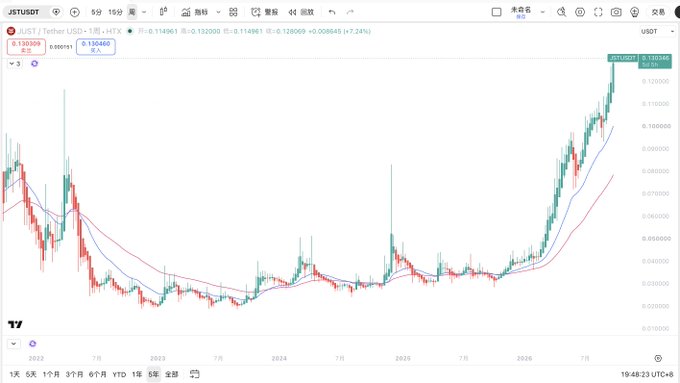The height and width of the screenshot is (383, 680).
Task: Open the go-to-date calendar icon
Action: [195, 374]
